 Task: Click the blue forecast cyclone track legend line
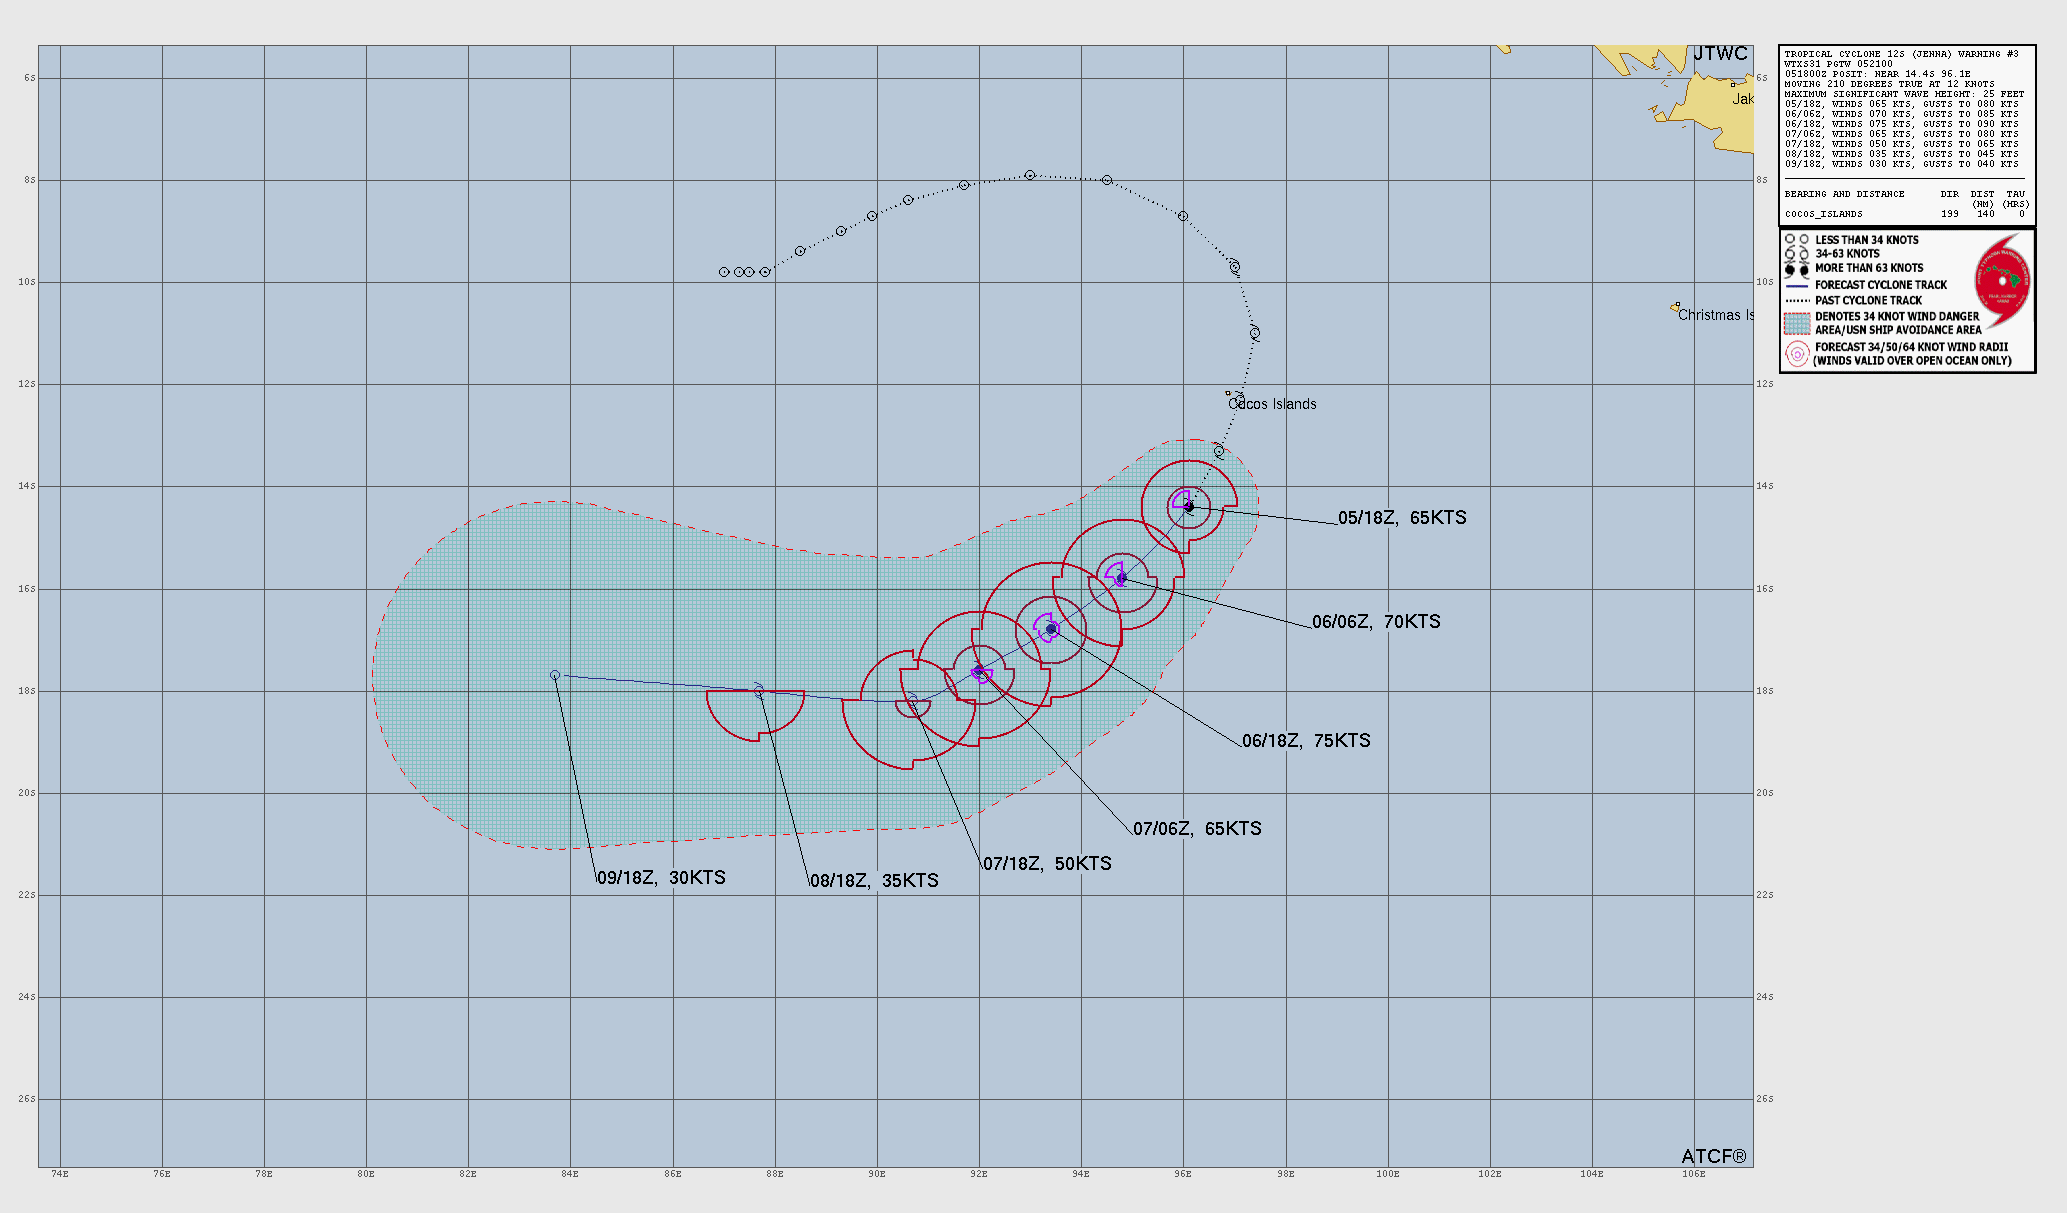[x=1797, y=285]
